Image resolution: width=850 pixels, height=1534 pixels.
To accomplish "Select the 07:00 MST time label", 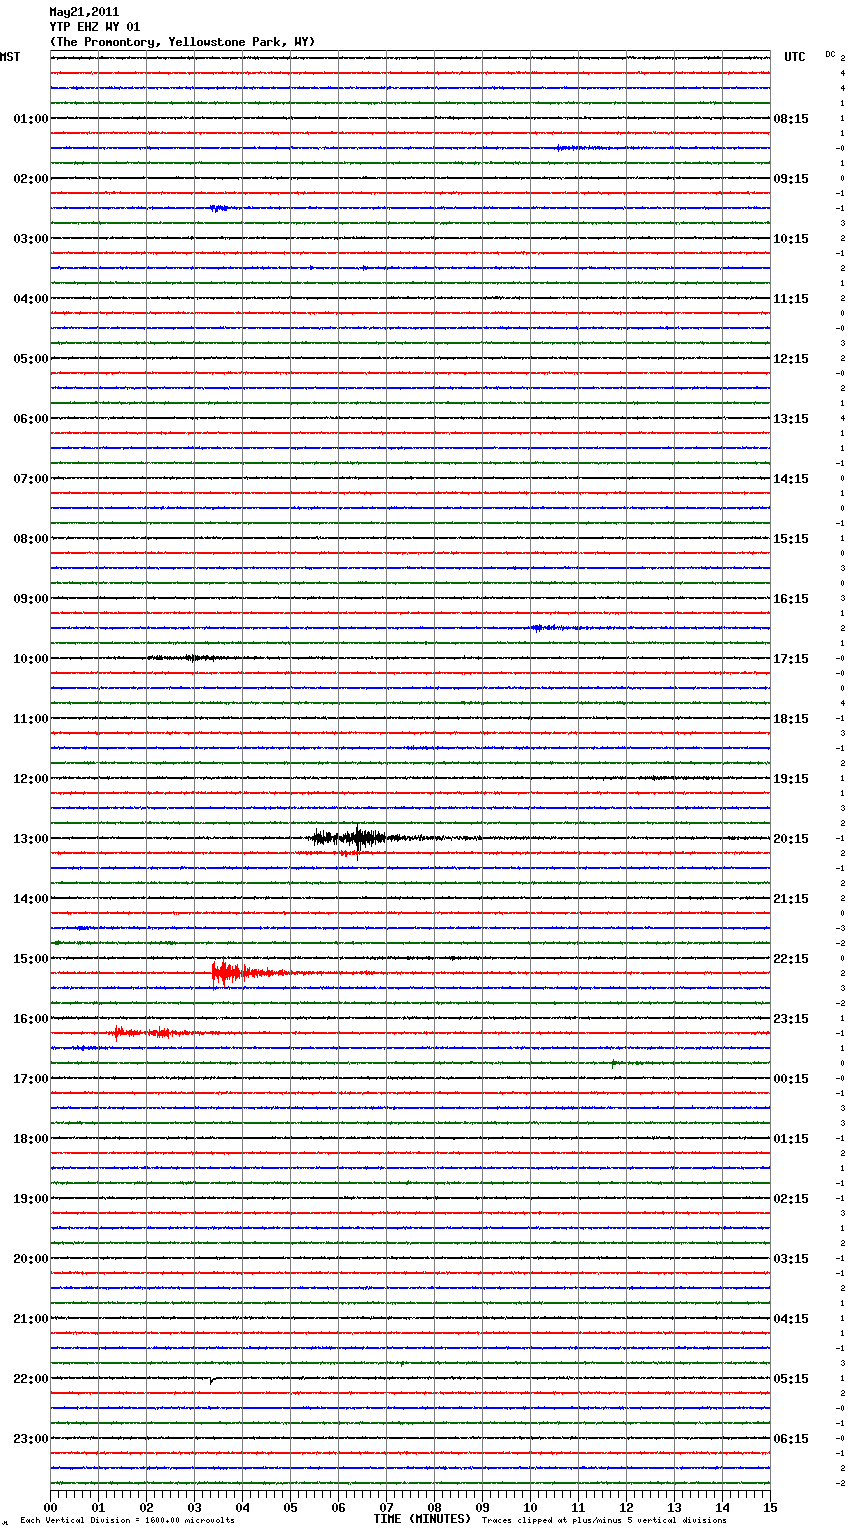I will point(31,479).
